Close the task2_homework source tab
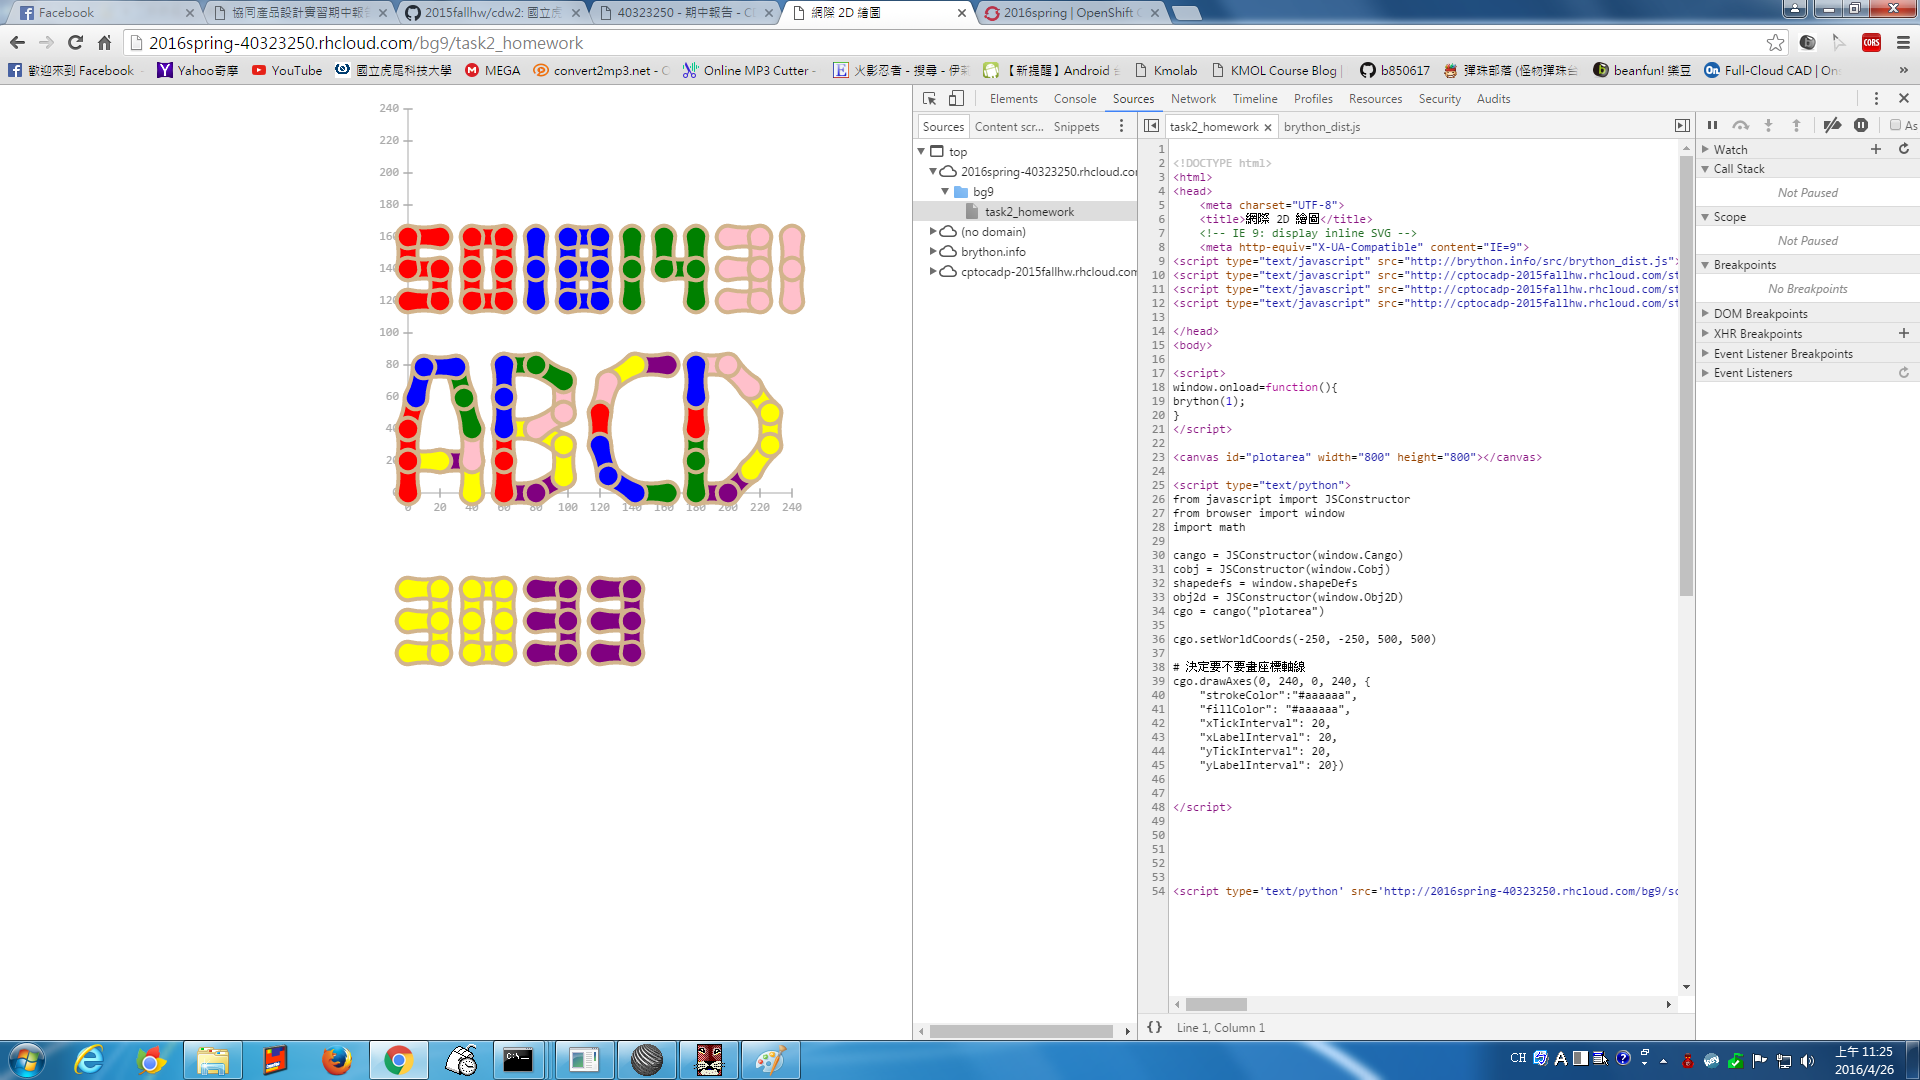 pyautogui.click(x=1267, y=127)
